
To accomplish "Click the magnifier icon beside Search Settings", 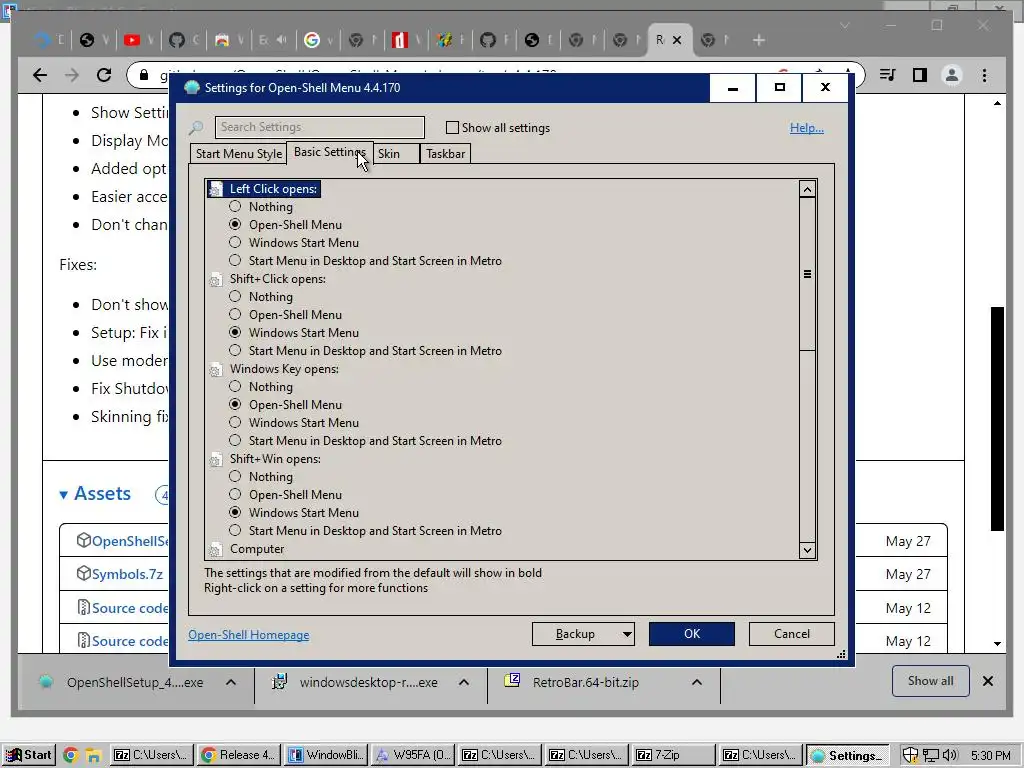I will tap(196, 127).
